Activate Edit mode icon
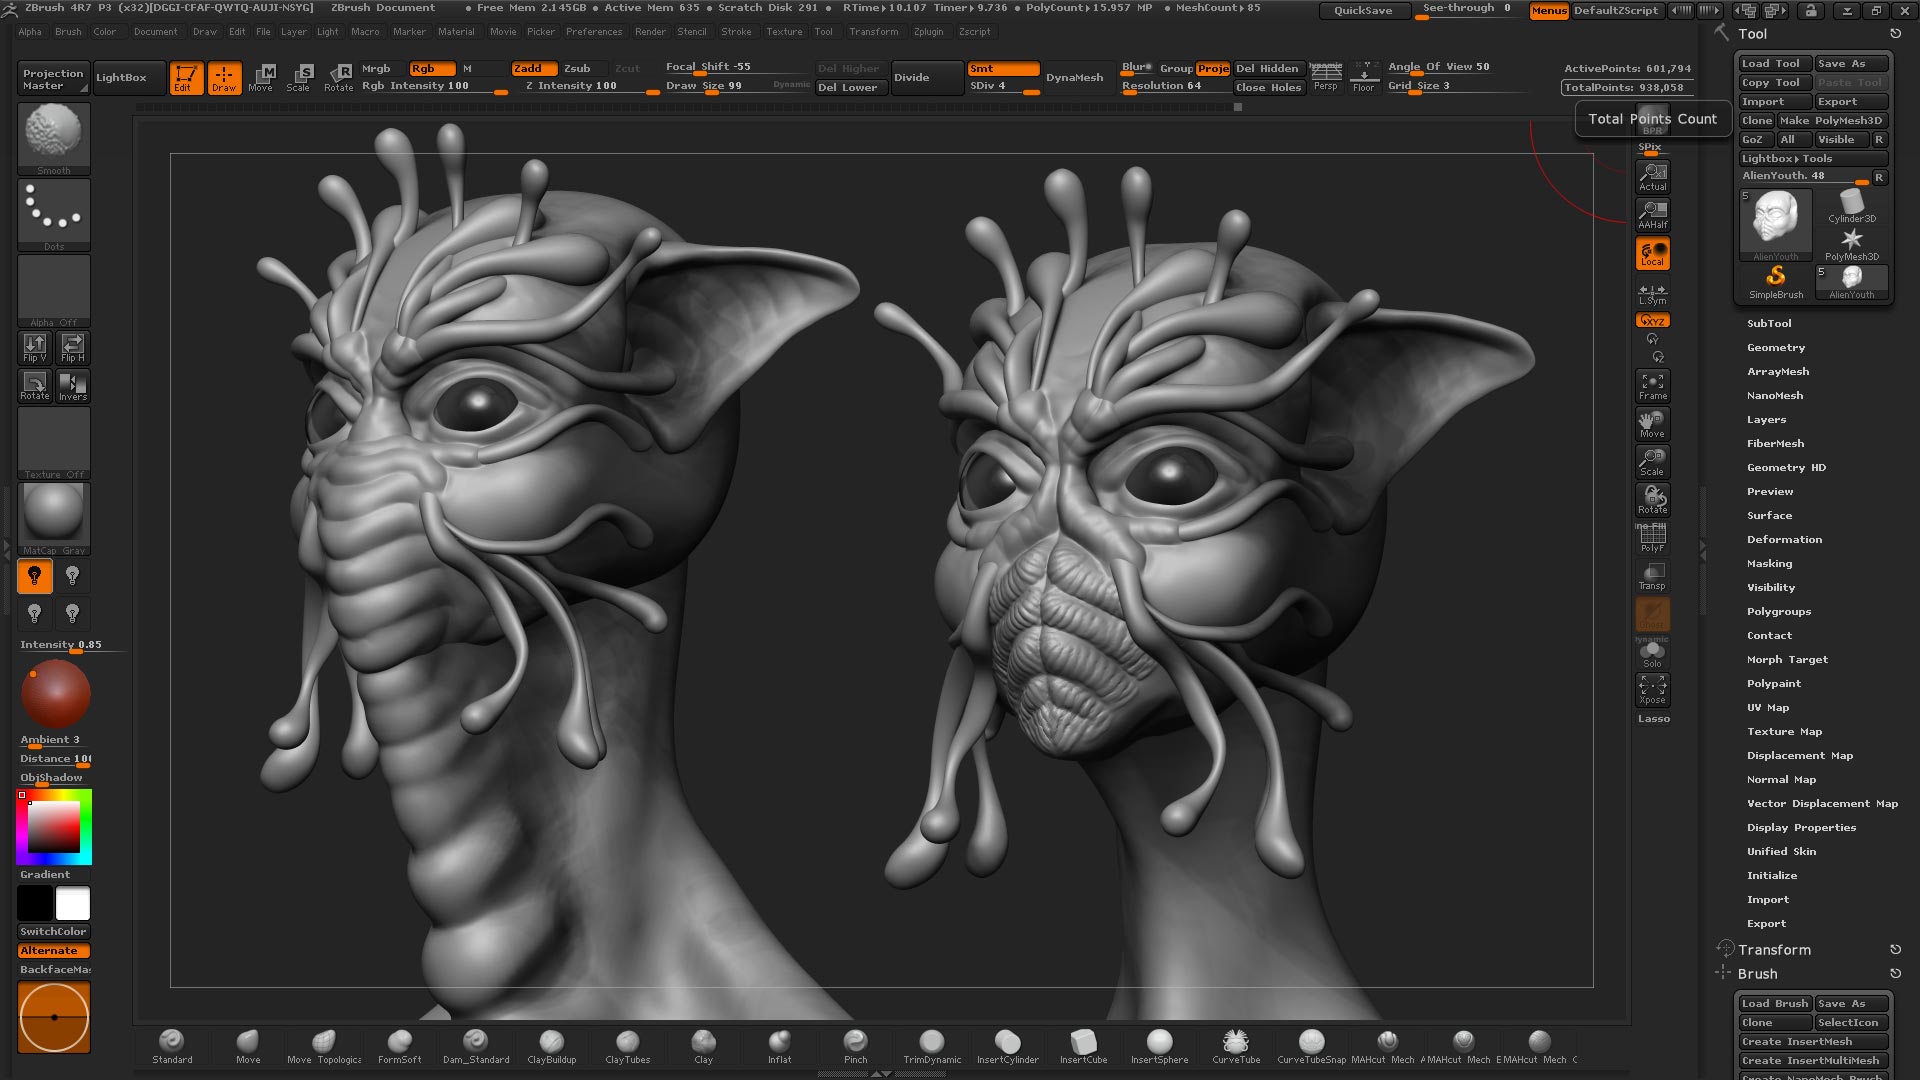The height and width of the screenshot is (1080, 1920). [186, 78]
